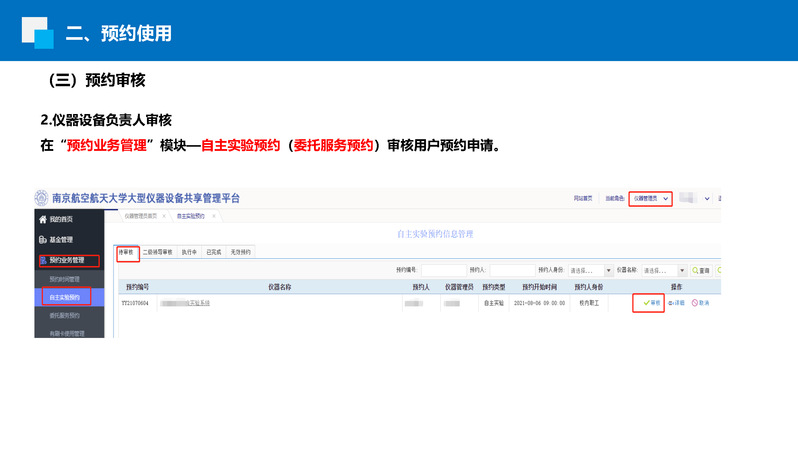Click the 我的首页 home icon in sidebar
The height and width of the screenshot is (449, 798).
pyautogui.click(x=42, y=219)
